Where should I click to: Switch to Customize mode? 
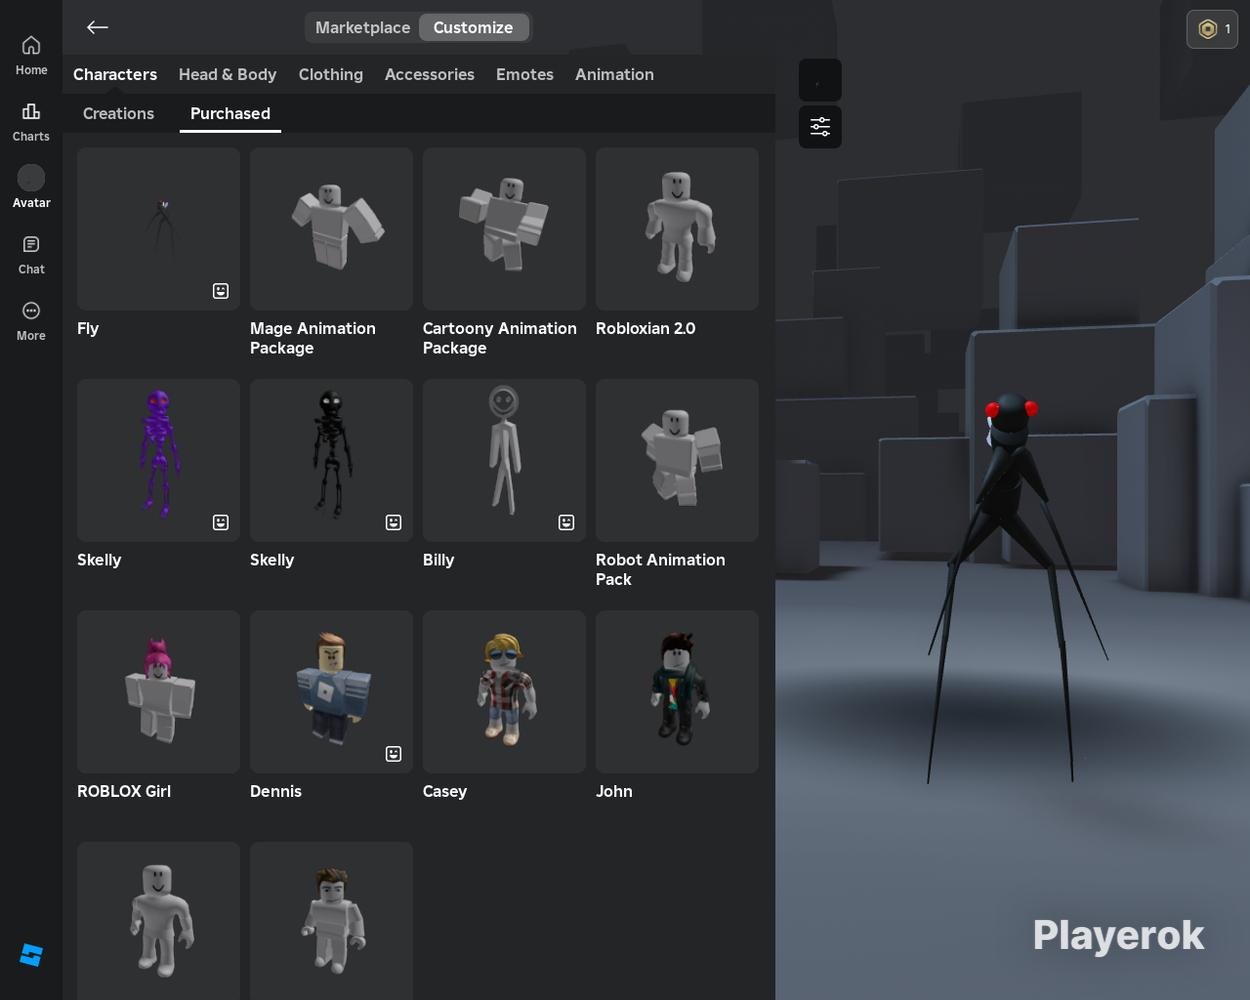(473, 28)
